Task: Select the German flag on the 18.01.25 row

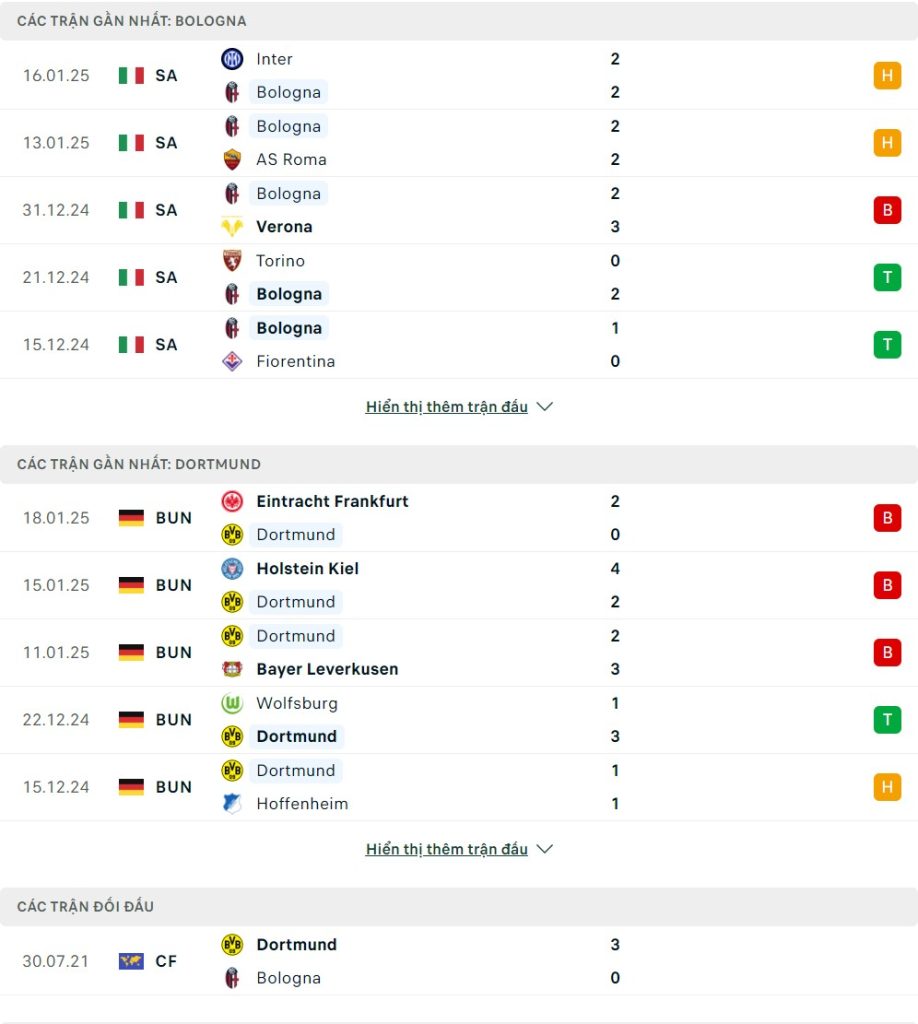Action: 131,518
